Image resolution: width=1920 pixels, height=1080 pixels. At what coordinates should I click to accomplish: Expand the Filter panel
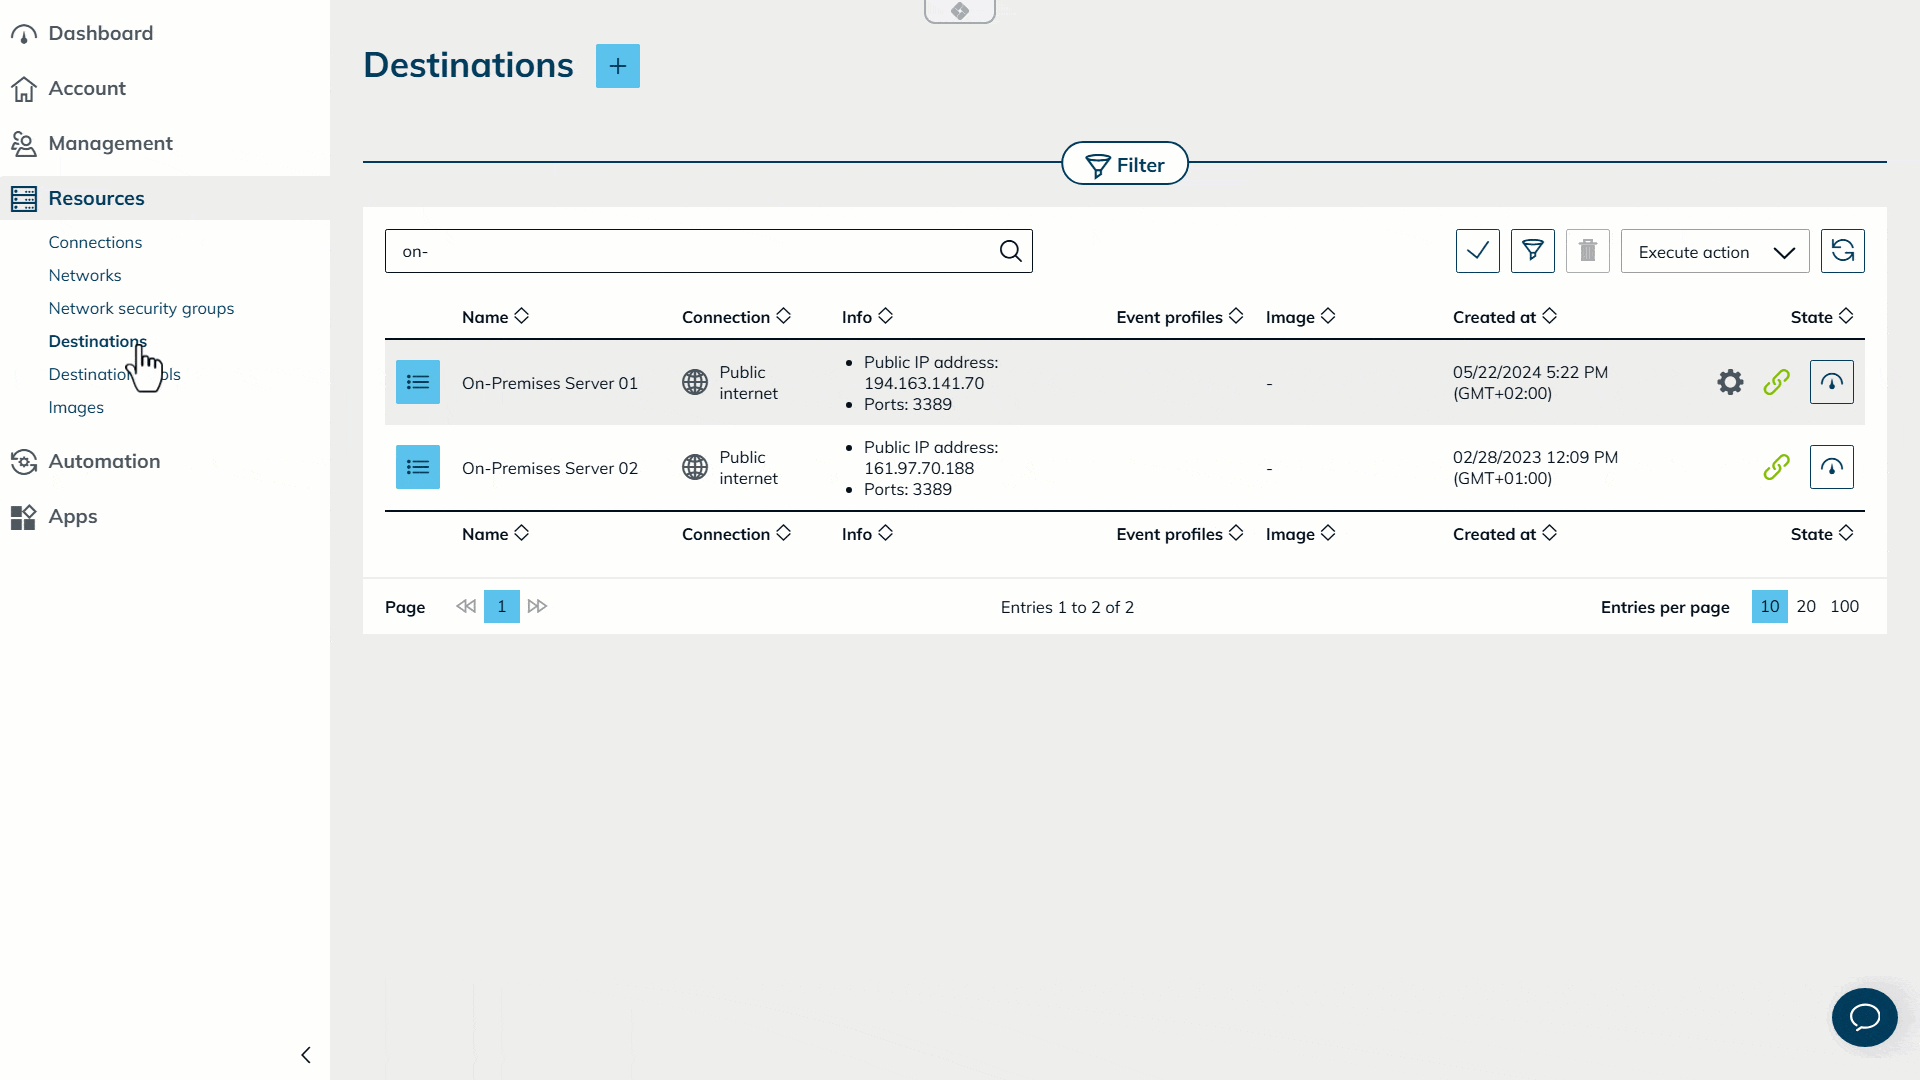click(x=1124, y=164)
